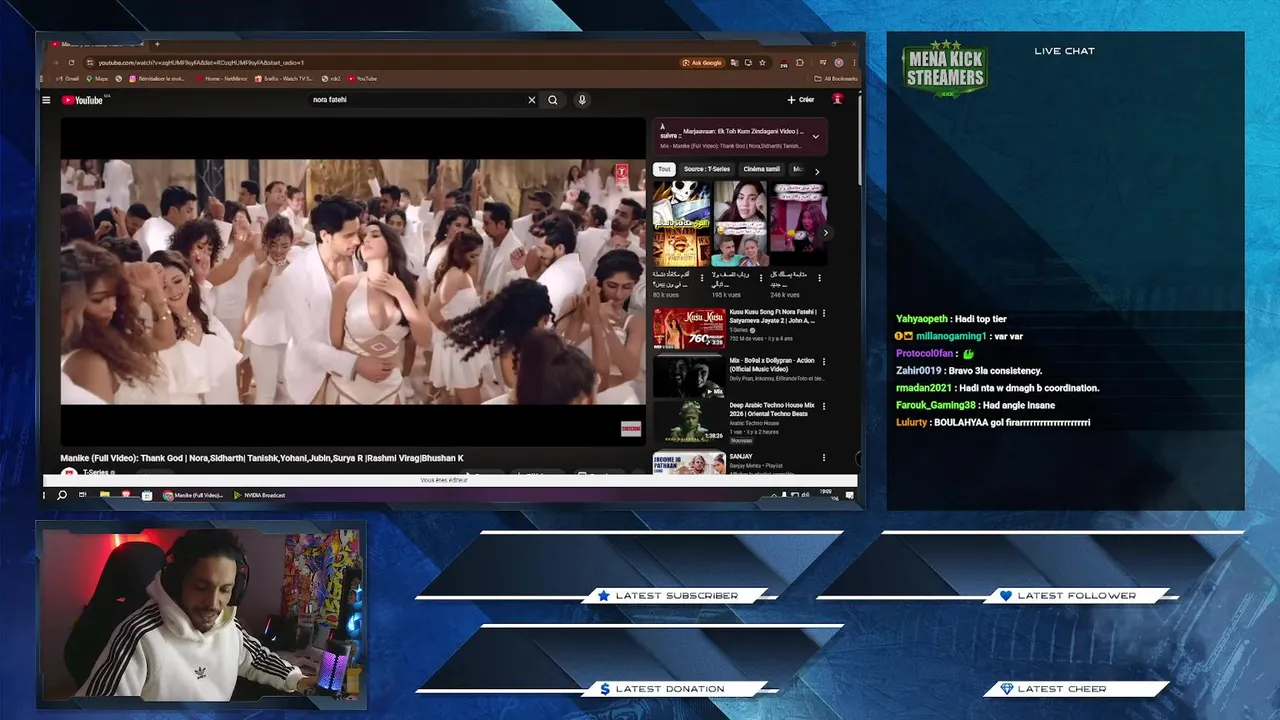Show the next Shorts with the shelf arrow

826,233
